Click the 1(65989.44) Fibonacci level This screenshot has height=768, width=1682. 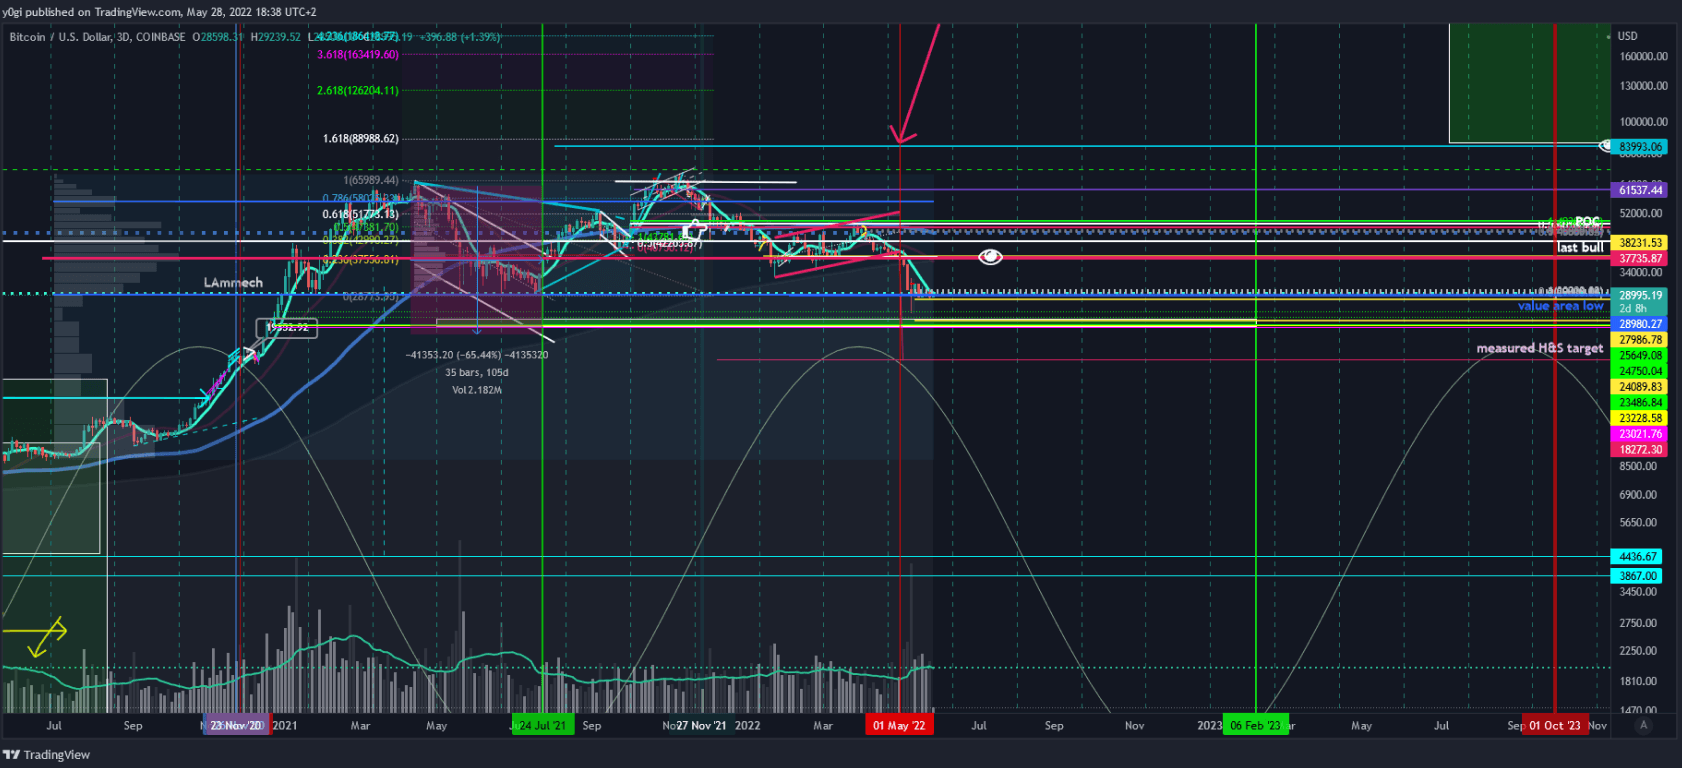[x=372, y=181]
